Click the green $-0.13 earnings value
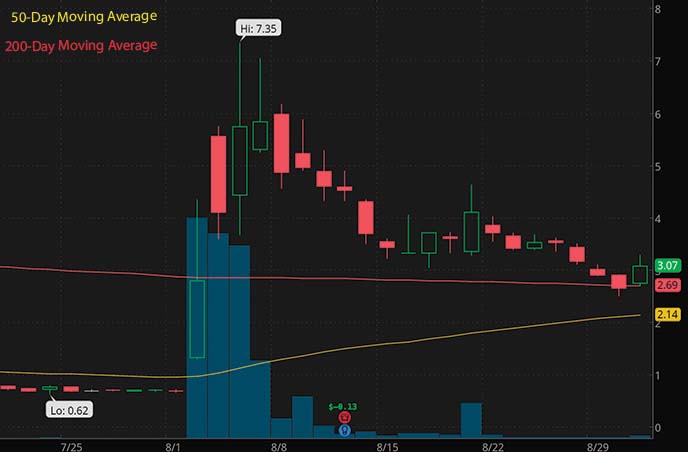 click(x=343, y=407)
